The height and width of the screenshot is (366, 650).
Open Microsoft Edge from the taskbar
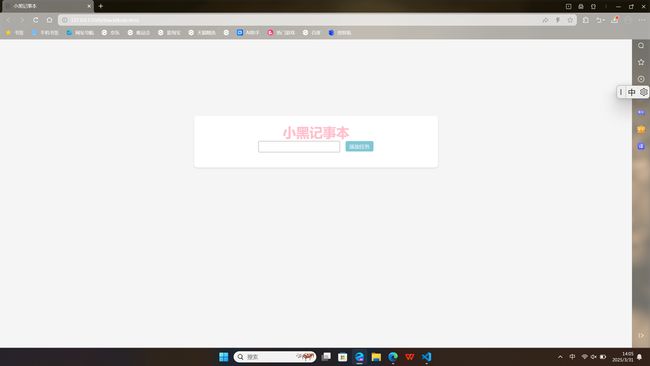393,356
